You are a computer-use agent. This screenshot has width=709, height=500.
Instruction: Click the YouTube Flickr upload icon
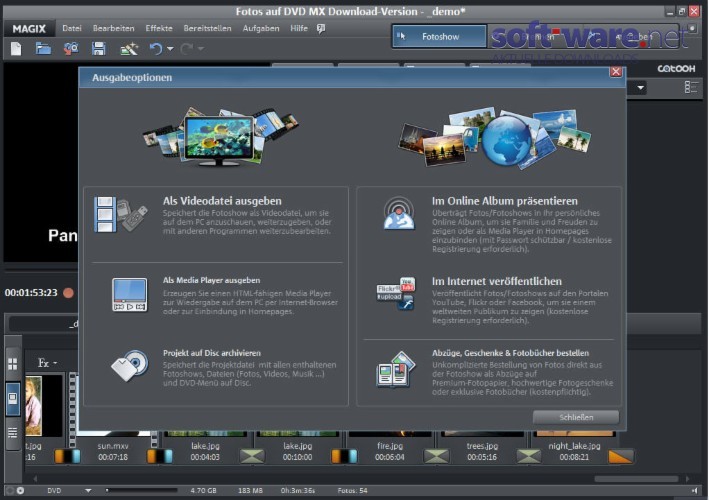click(x=396, y=294)
